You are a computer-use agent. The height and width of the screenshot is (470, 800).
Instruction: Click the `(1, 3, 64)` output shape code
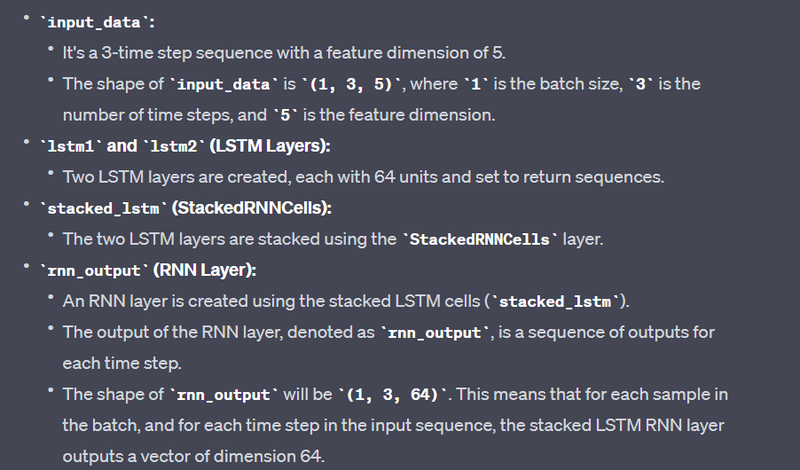393,394
